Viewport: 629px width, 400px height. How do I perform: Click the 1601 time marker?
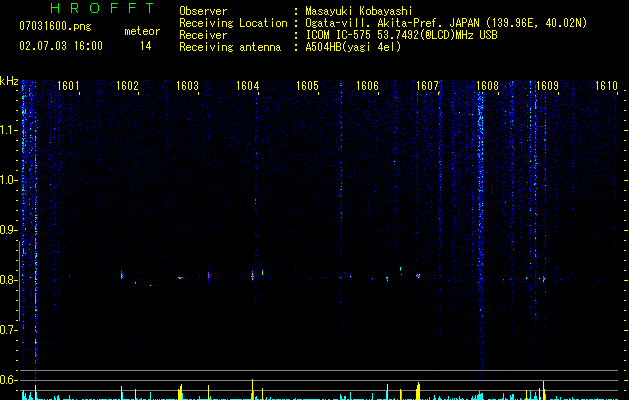[x=68, y=86]
